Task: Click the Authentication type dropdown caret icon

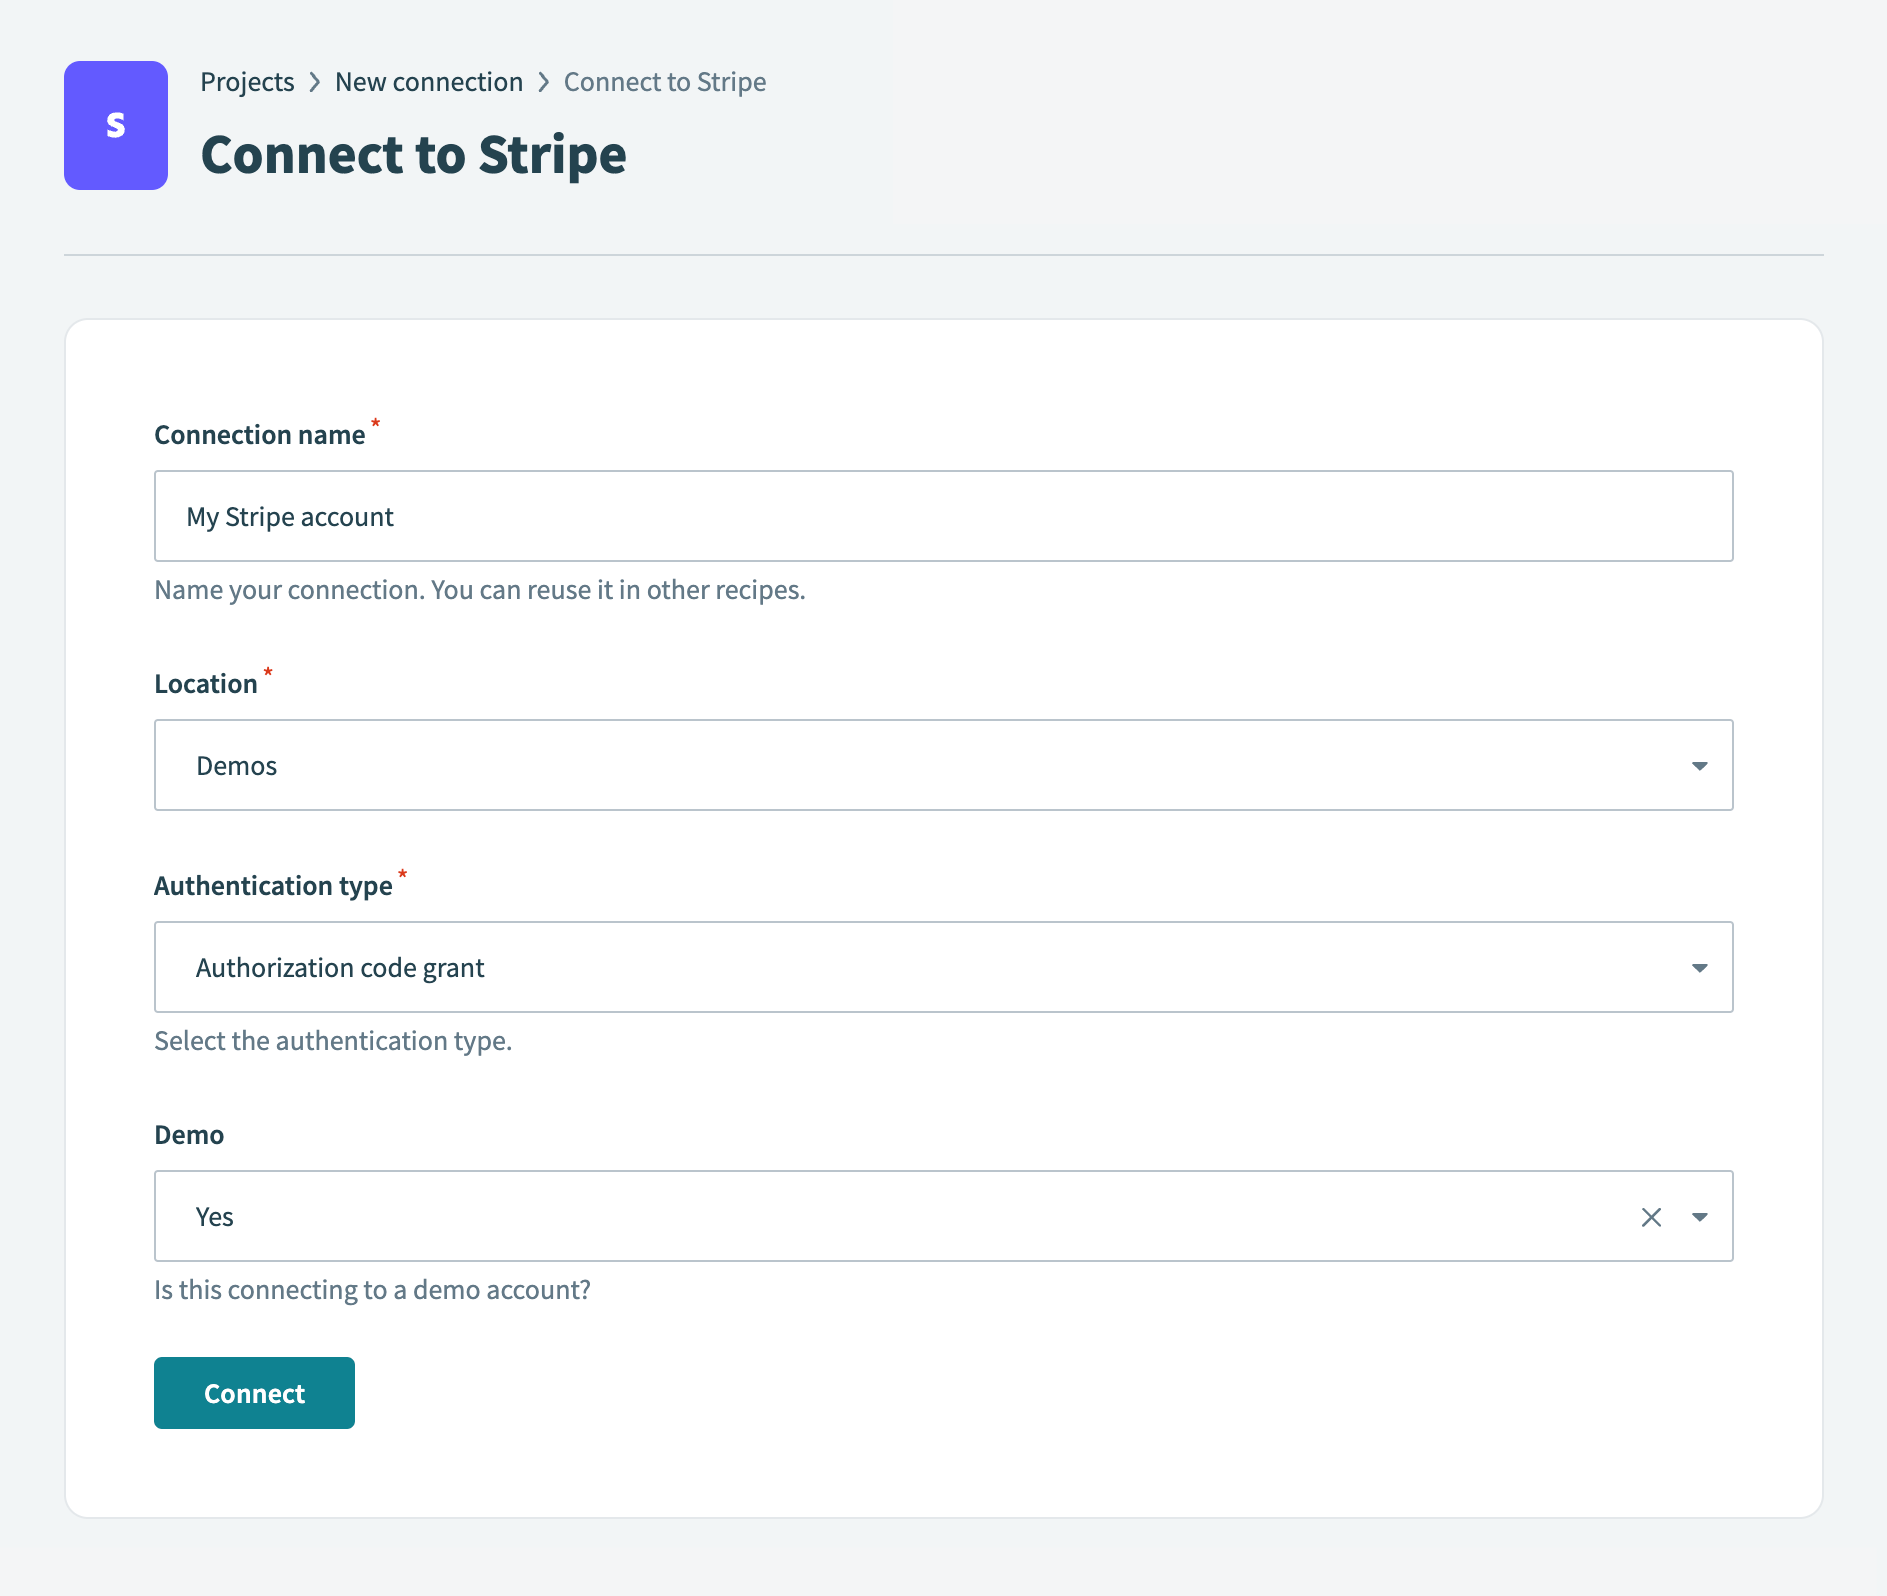Action: click(1701, 967)
